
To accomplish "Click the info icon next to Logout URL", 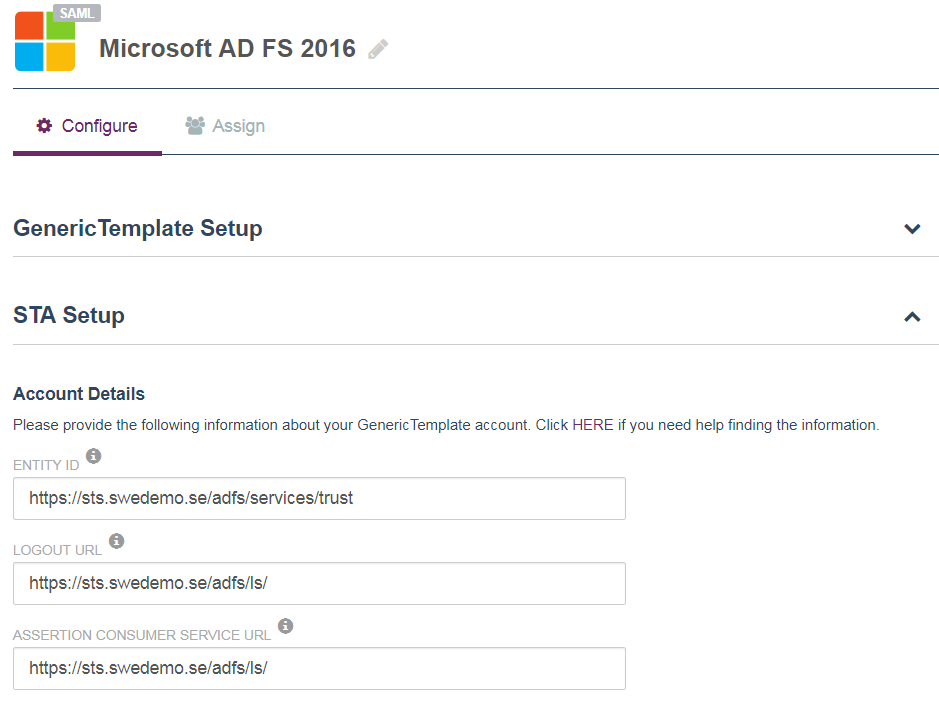I will 116,541.
